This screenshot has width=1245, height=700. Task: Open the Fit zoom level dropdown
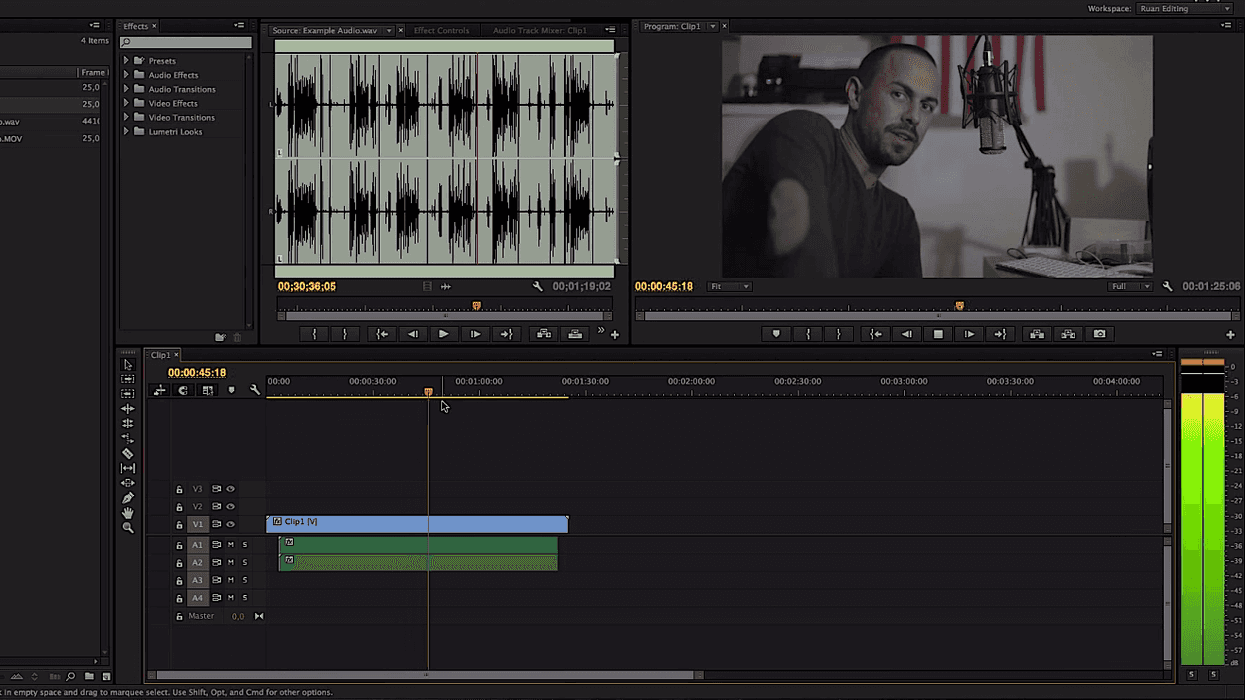click(x=729, y=287)
